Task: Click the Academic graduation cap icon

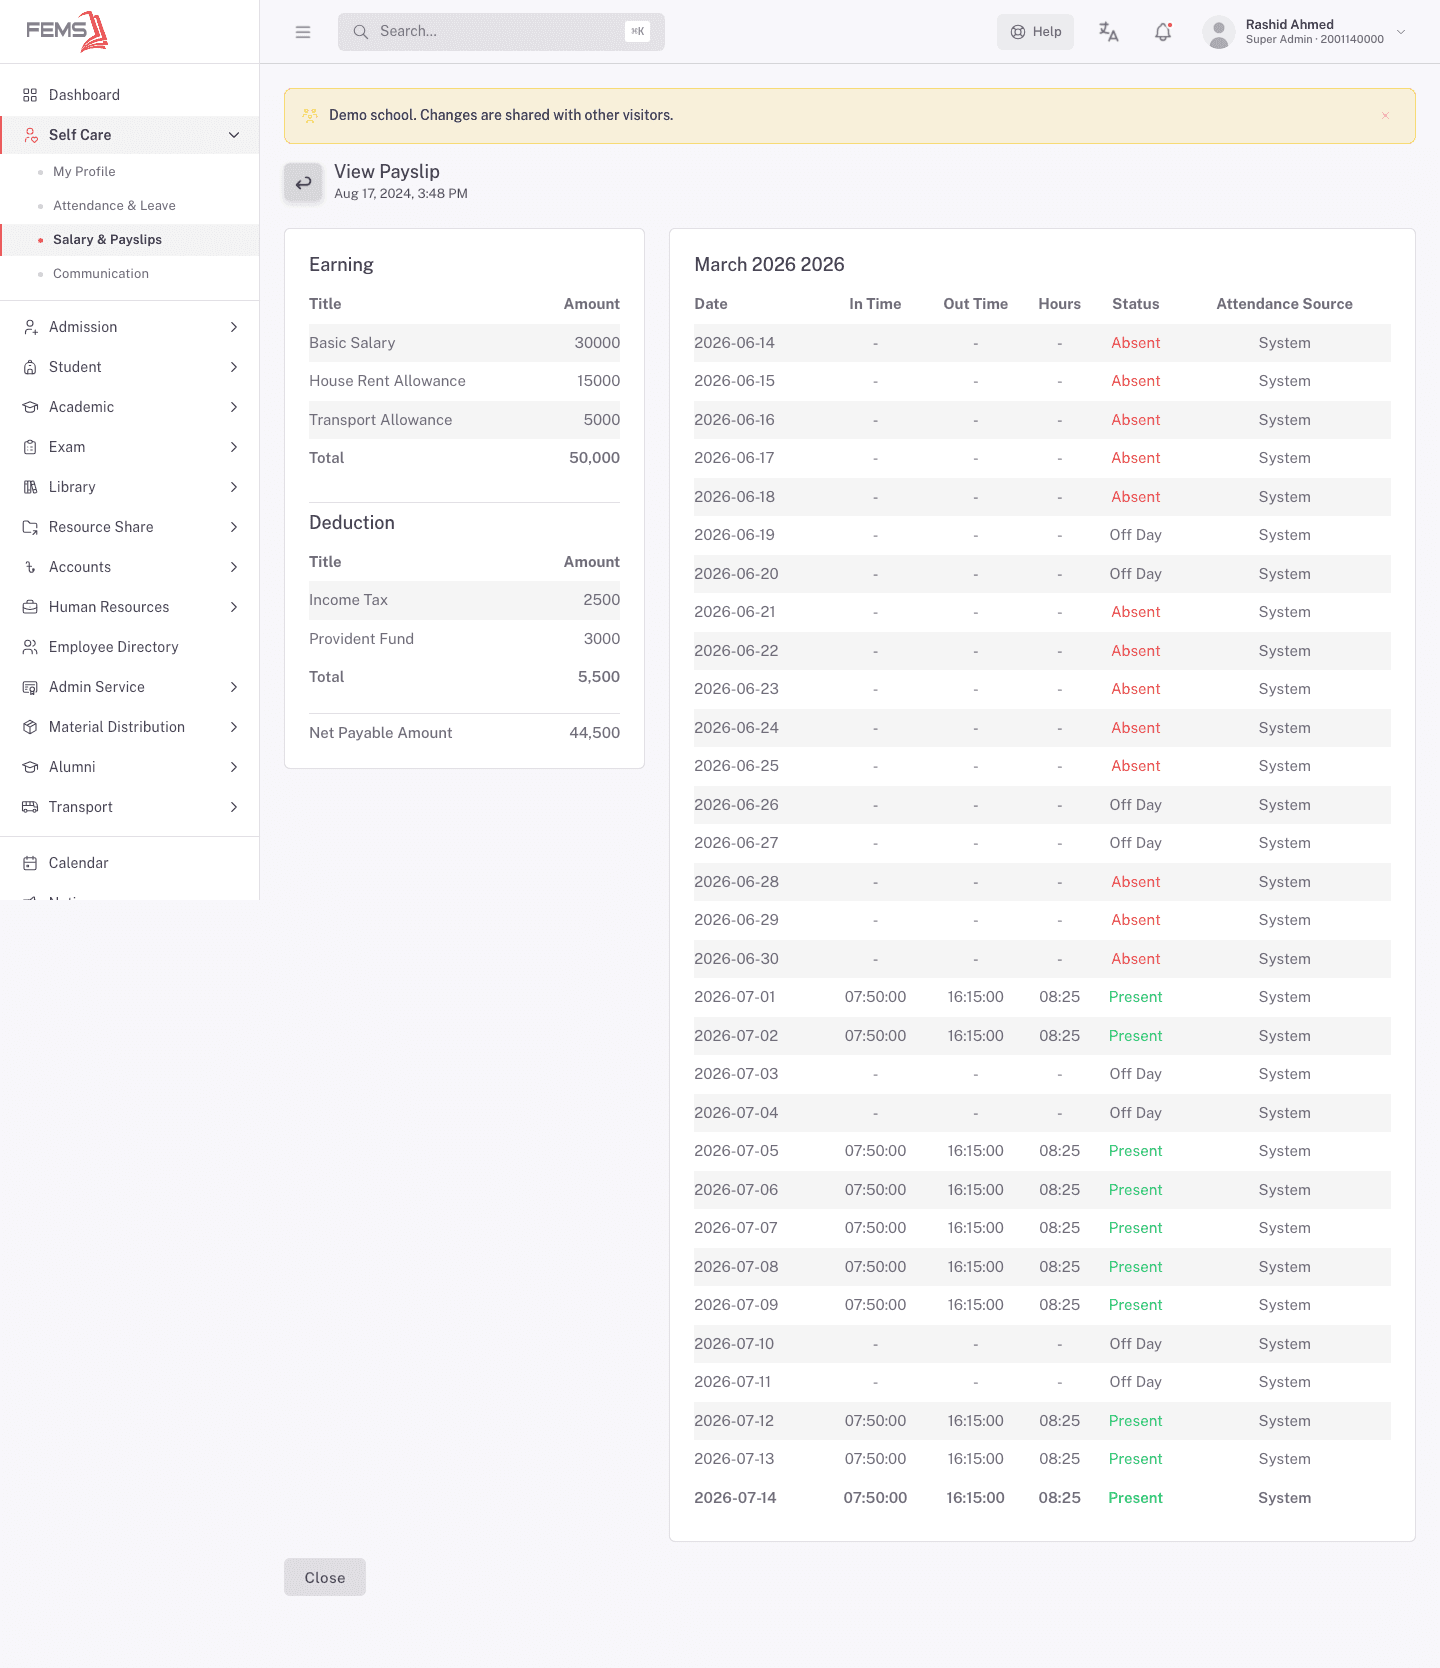Action: (30, 407)
